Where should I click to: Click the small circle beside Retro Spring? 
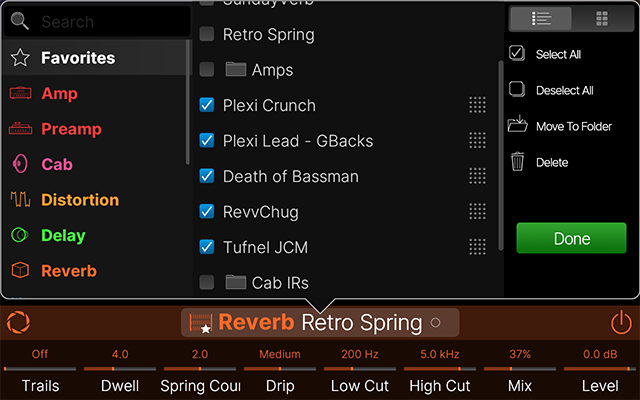[x=436, y=323]
